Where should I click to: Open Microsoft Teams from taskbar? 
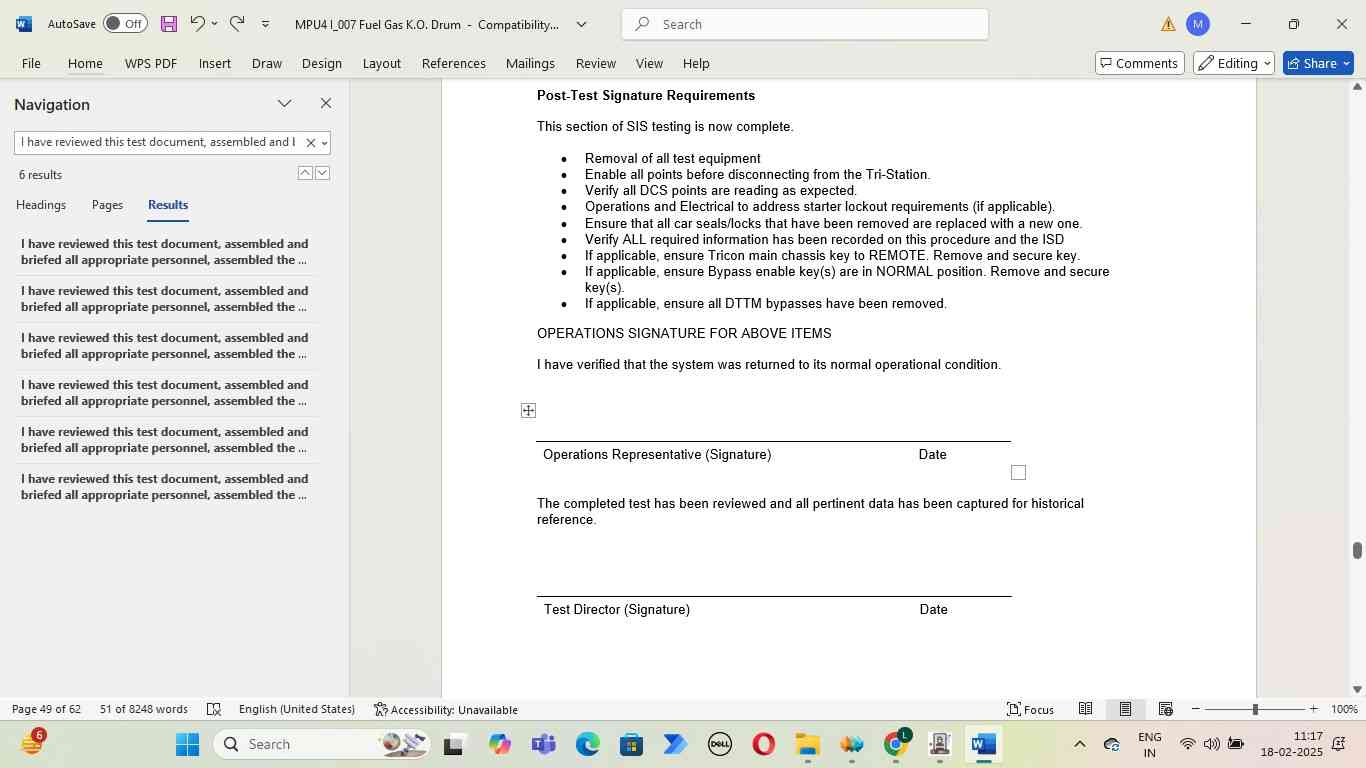click(544, 744)
